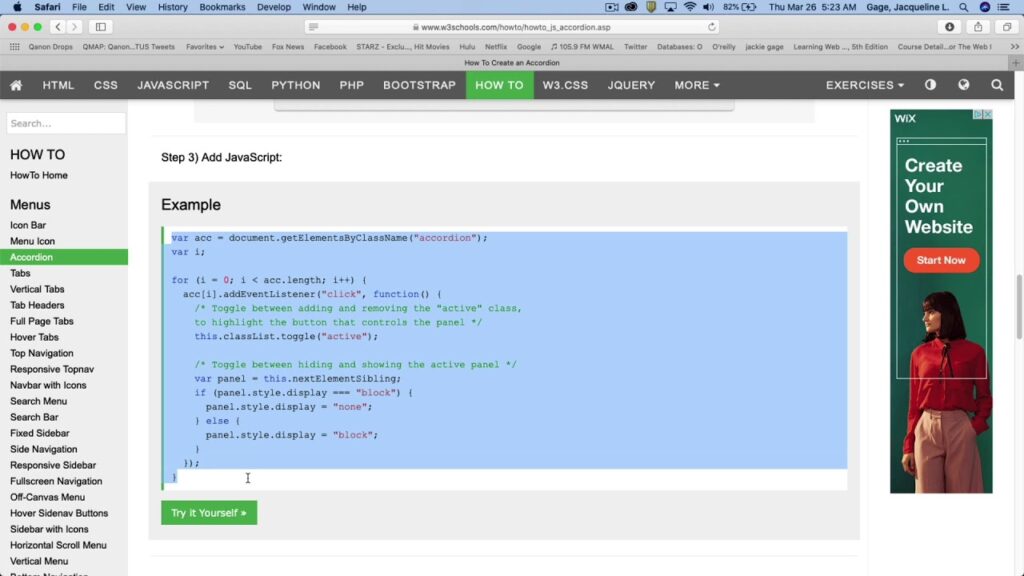Open the Favorites bookmarks dropdown

(x=205, y=46)
